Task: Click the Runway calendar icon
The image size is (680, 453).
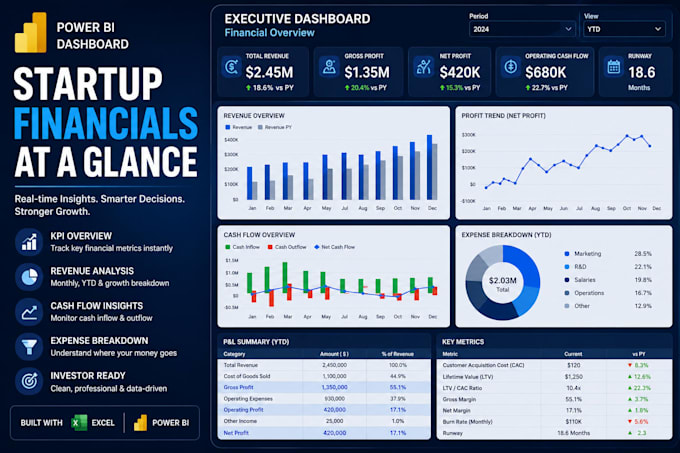Action: [x=614, y=67]
